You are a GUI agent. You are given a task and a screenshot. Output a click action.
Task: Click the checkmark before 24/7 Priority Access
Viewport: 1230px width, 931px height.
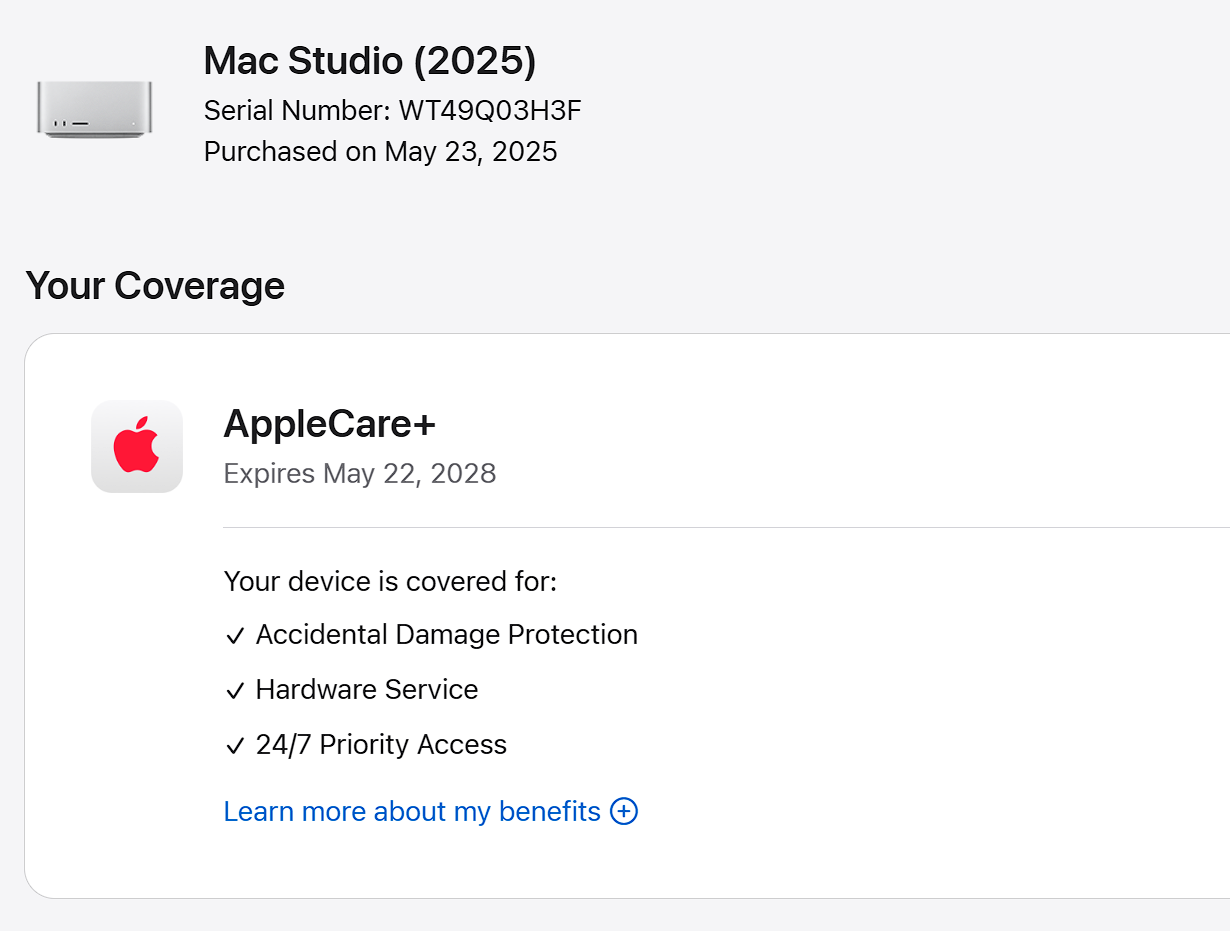[235, 746]
